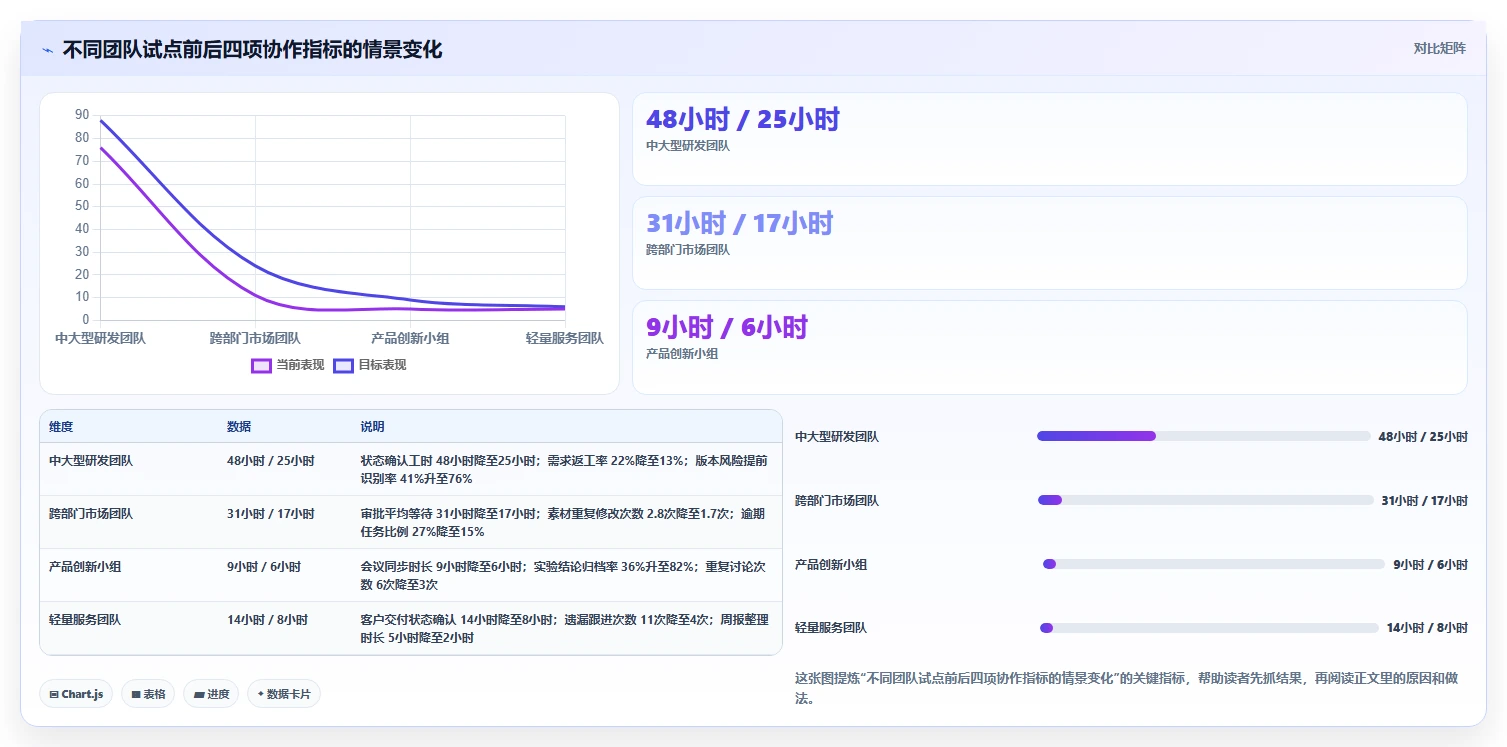1507x747 pixels.
Task: Click chart axis label 产品创新小组
Action: [x=410, y=339]
